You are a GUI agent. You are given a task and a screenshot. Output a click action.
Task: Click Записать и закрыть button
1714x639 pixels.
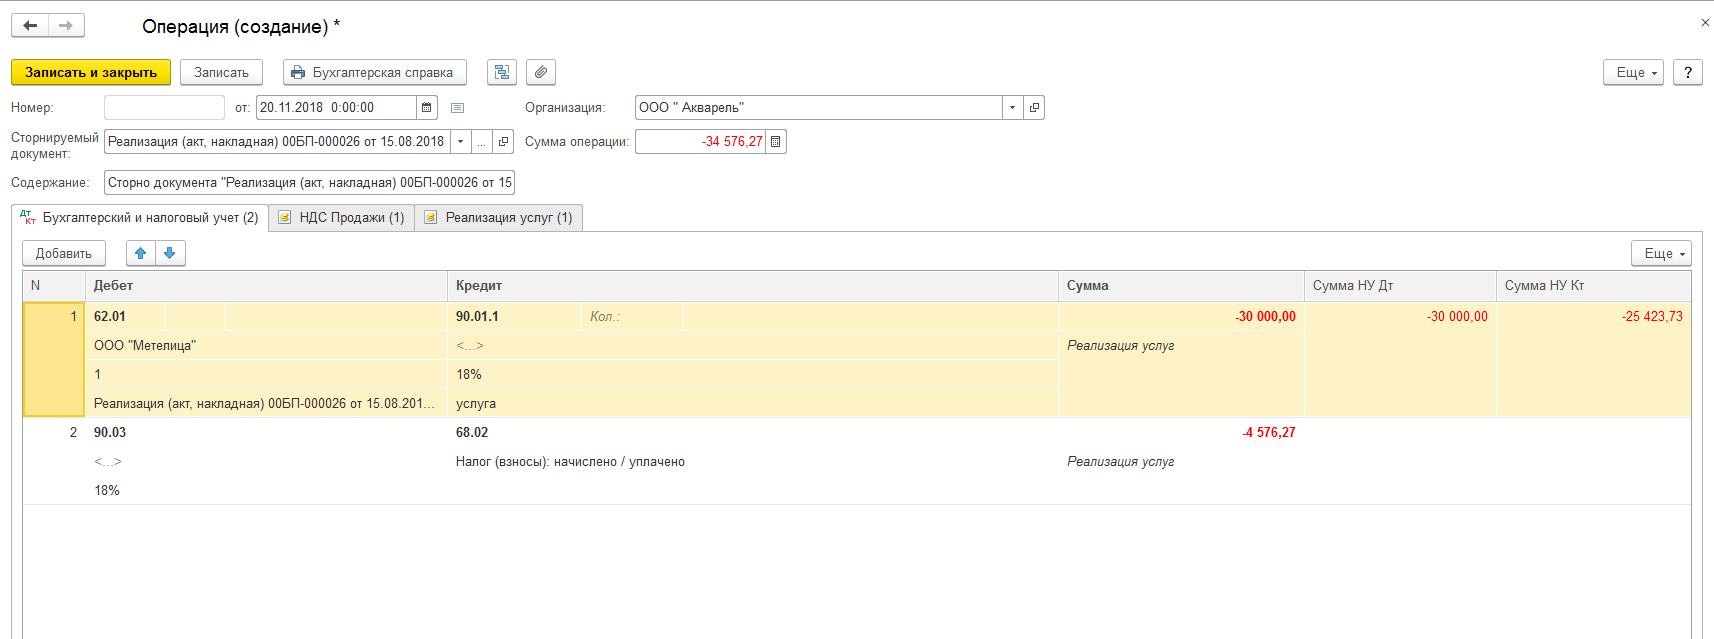point(91,72)
